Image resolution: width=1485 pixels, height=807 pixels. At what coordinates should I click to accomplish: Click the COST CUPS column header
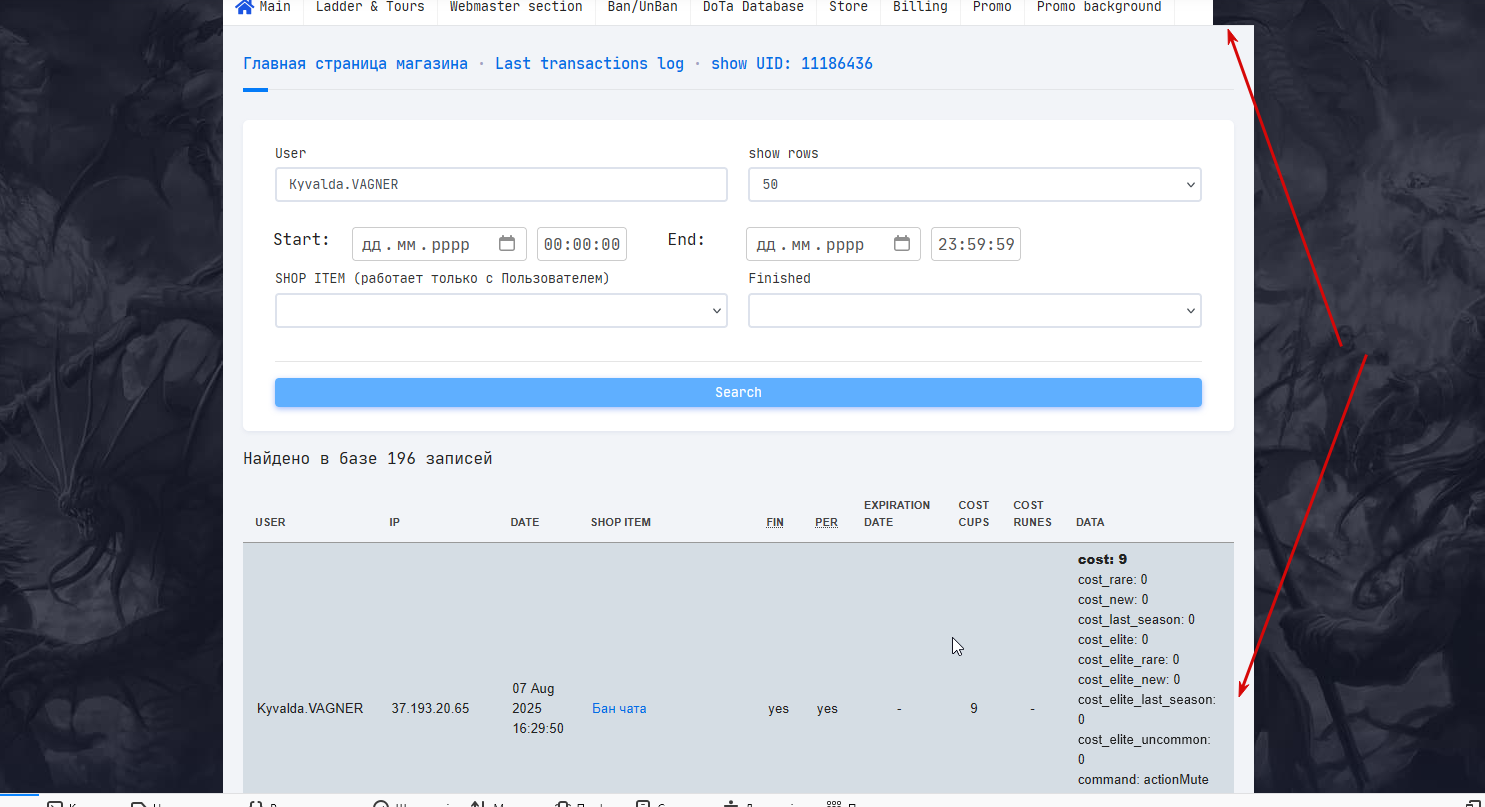coord(974,513)
